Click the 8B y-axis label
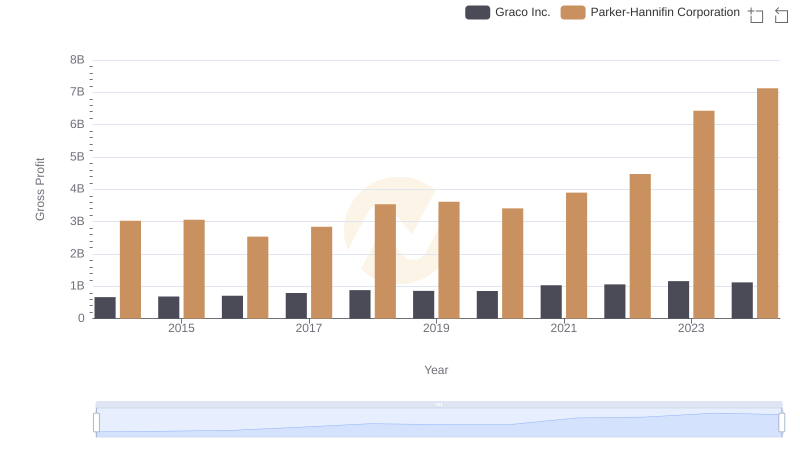800x461 pixels. 77,60
